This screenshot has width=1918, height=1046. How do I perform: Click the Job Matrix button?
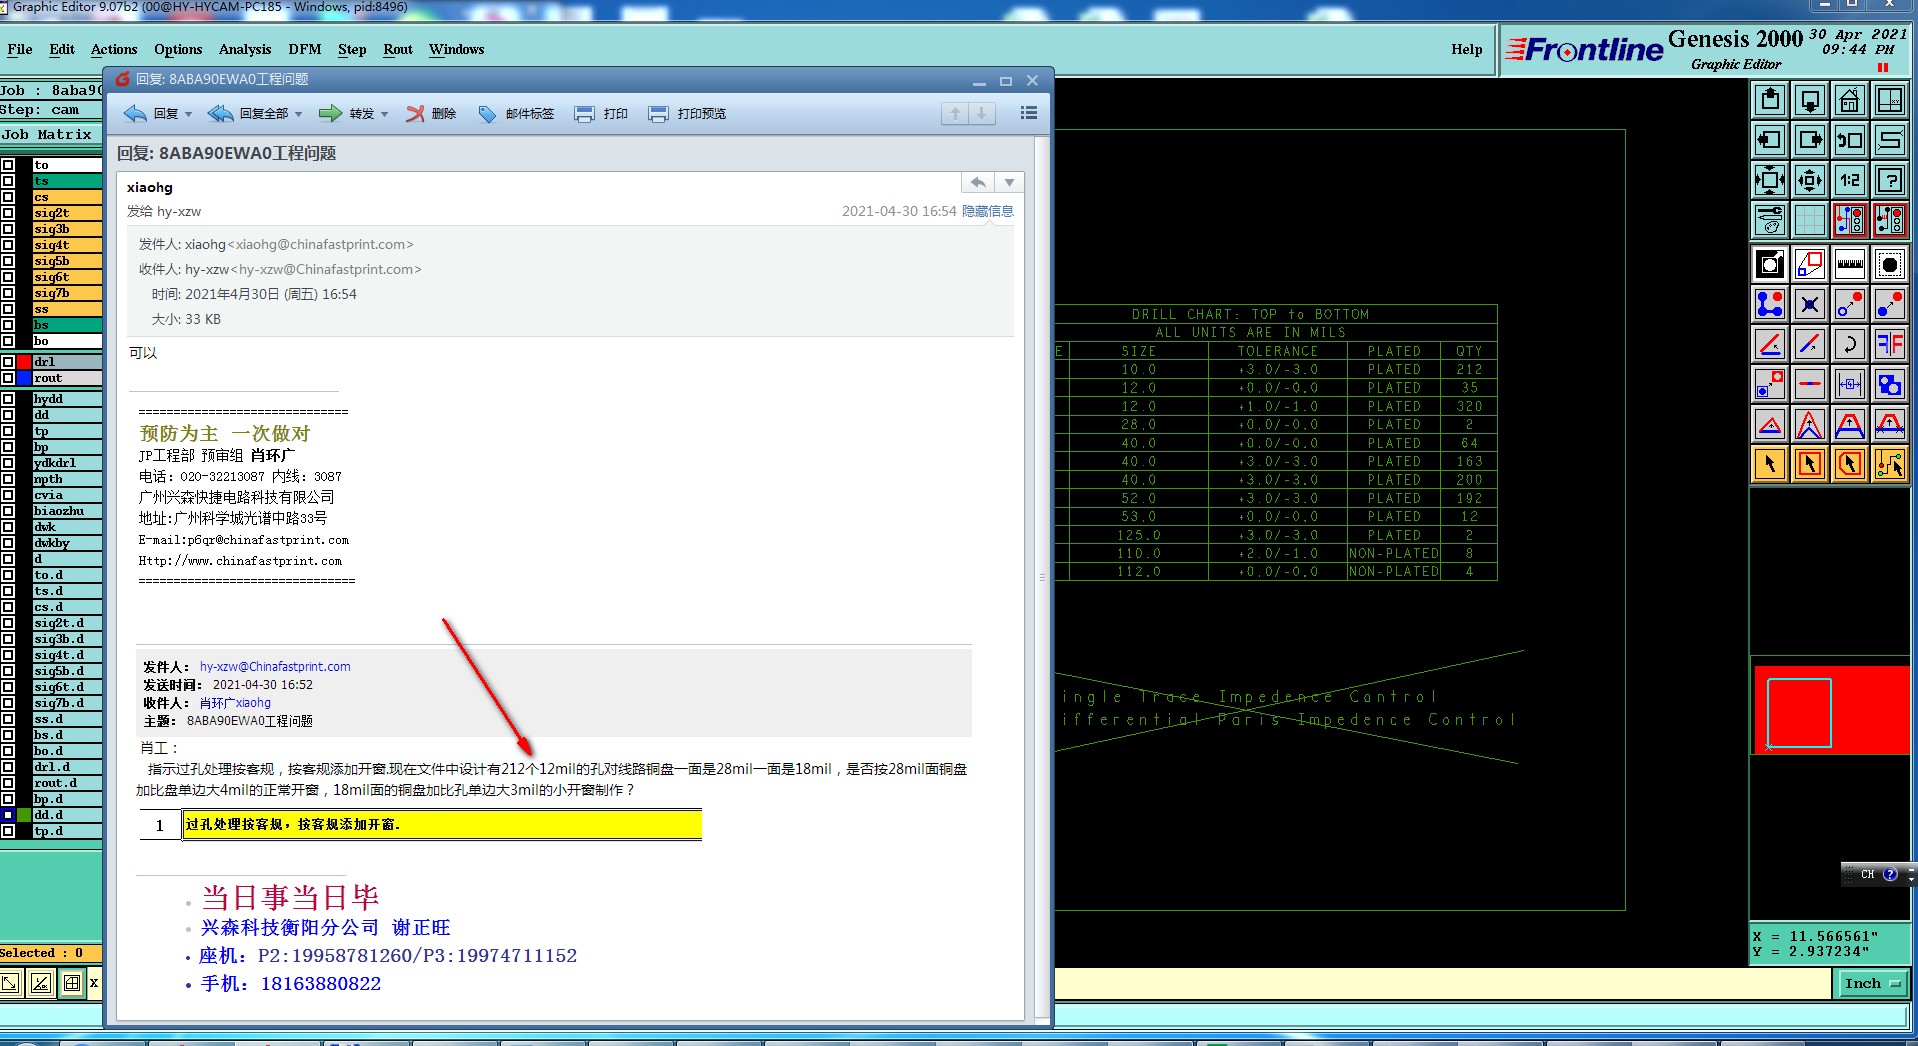[50, 135]
